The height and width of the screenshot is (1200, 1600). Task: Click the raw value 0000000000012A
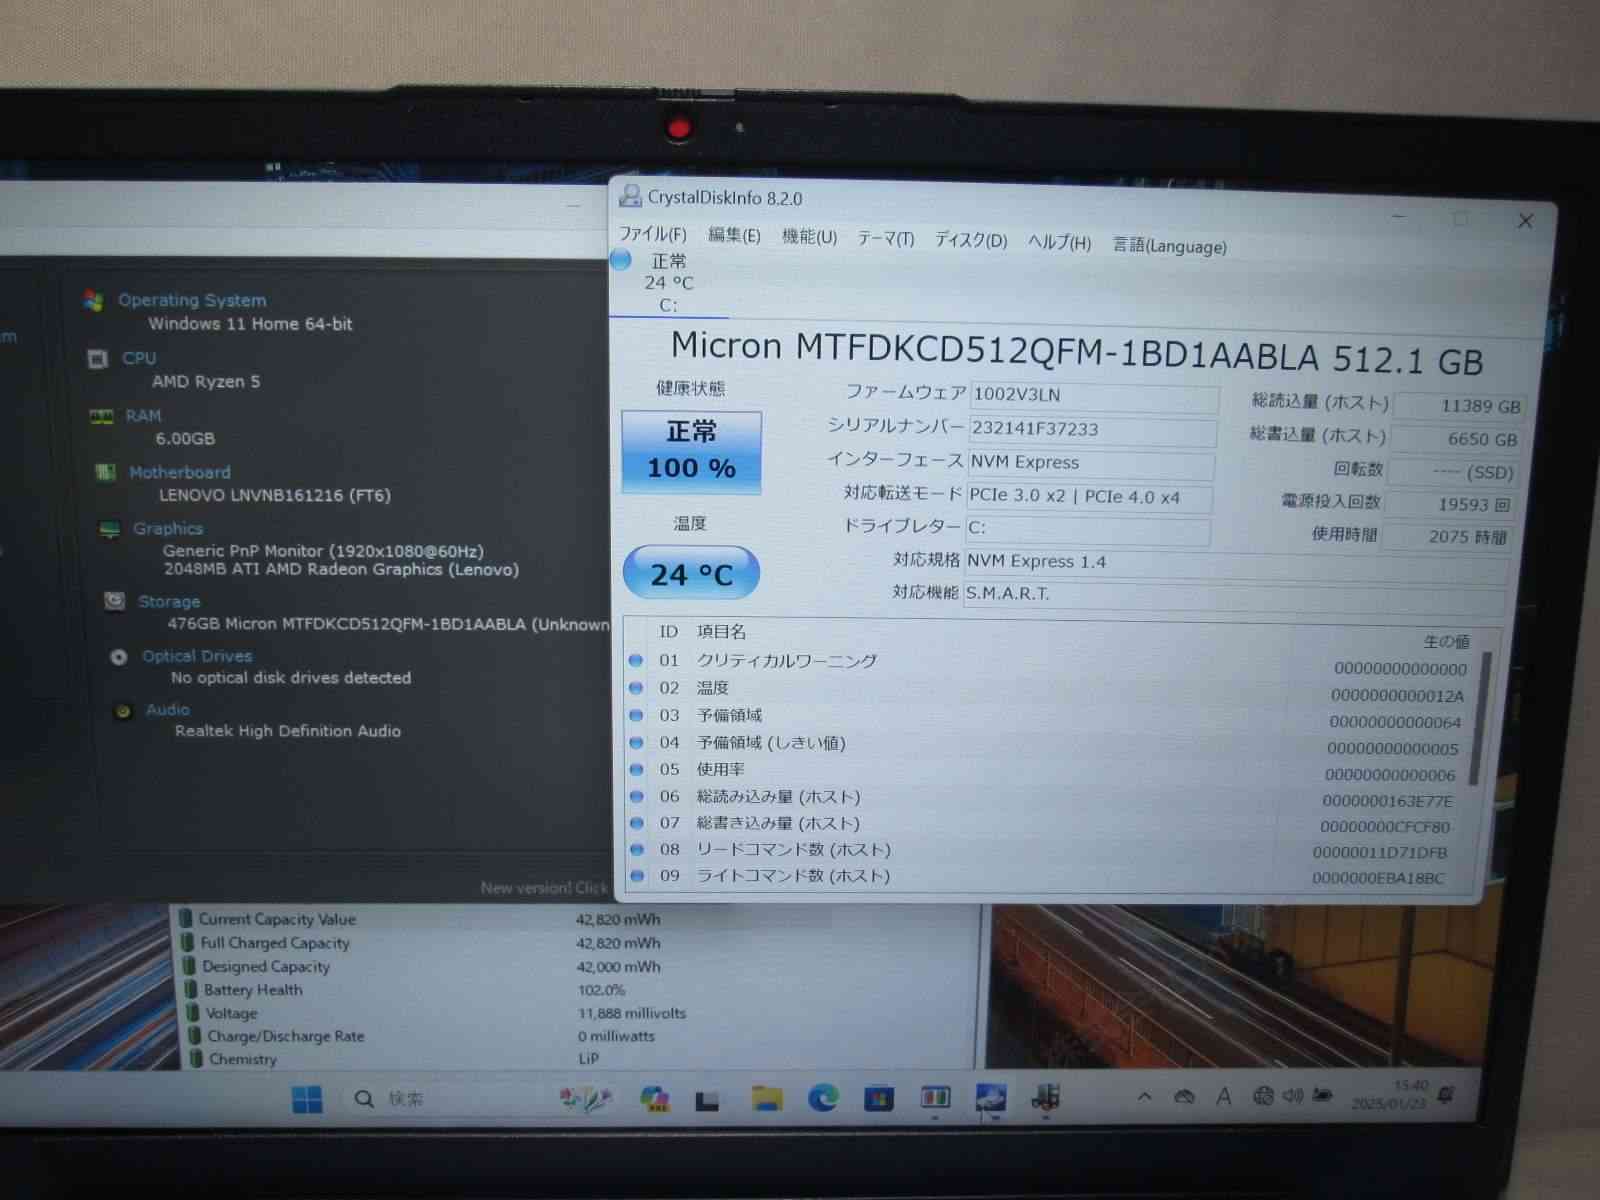coord(1397,696)
